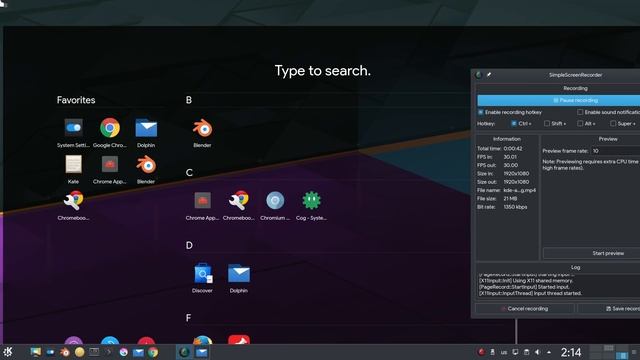Viewport: 640px width, 360px height.
Task: Click the red recording tray icon
Action: 481,352
